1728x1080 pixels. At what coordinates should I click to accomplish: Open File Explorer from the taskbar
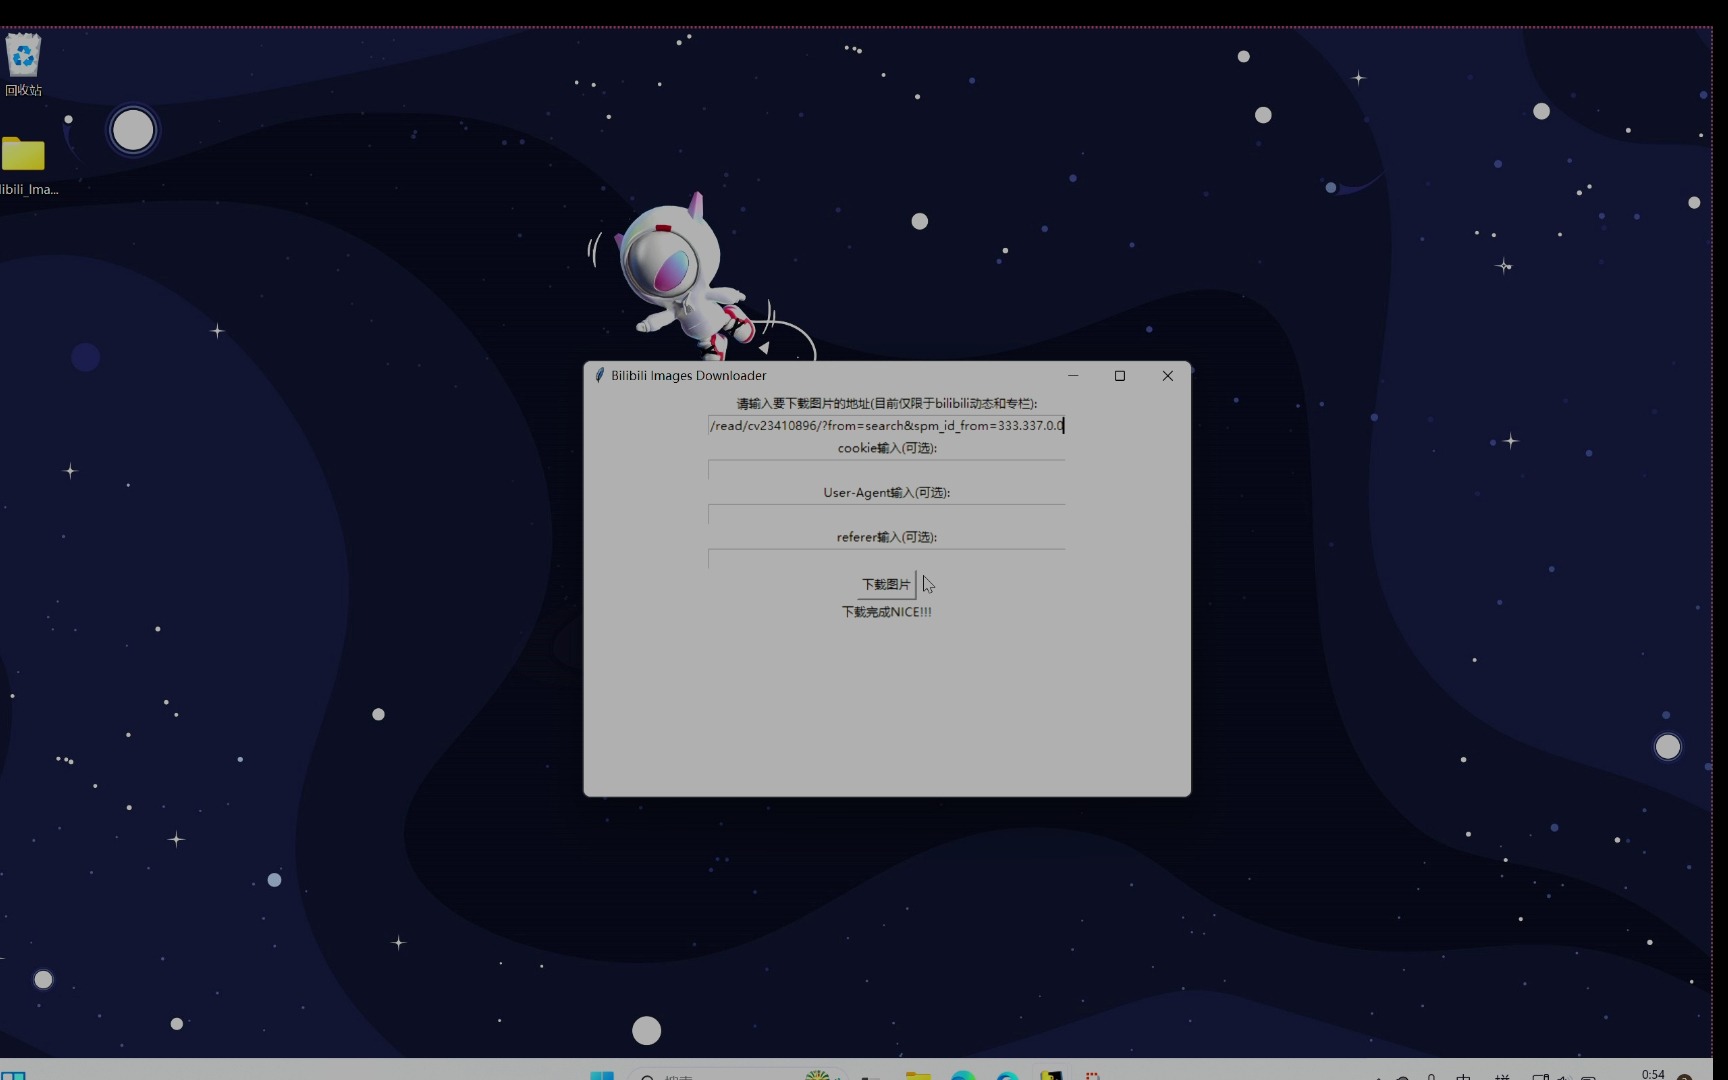pyautogui.click(x=918, y=1075)
